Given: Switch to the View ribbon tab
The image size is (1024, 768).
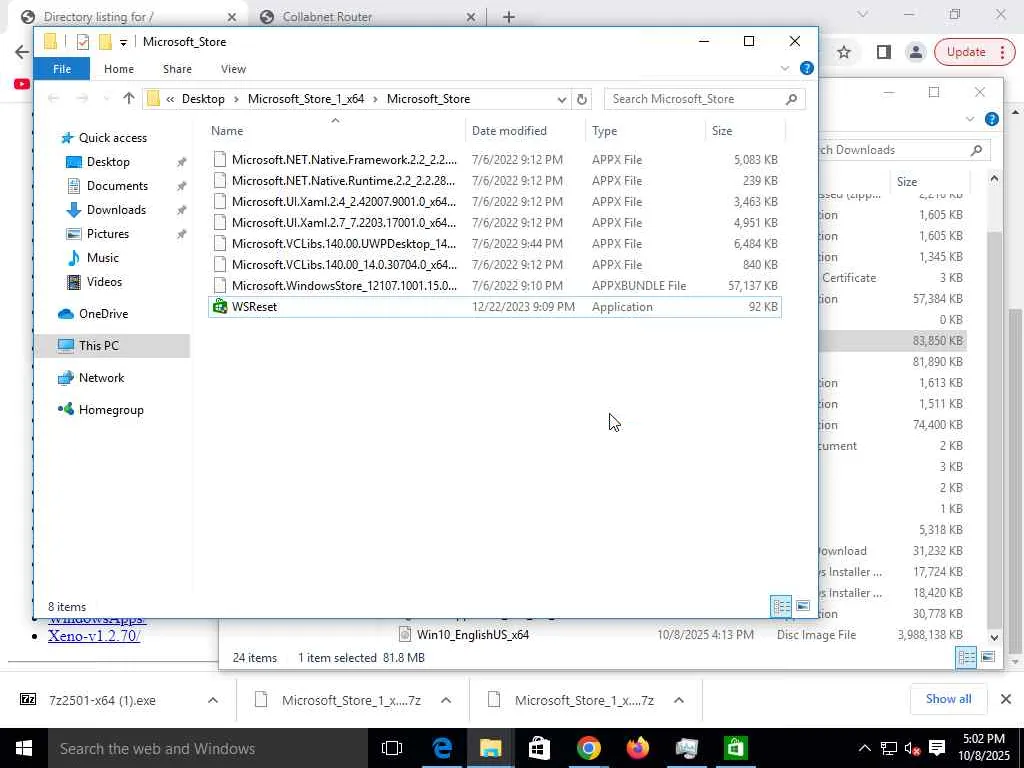Looking at the screenshot, I should click(233, 69).
